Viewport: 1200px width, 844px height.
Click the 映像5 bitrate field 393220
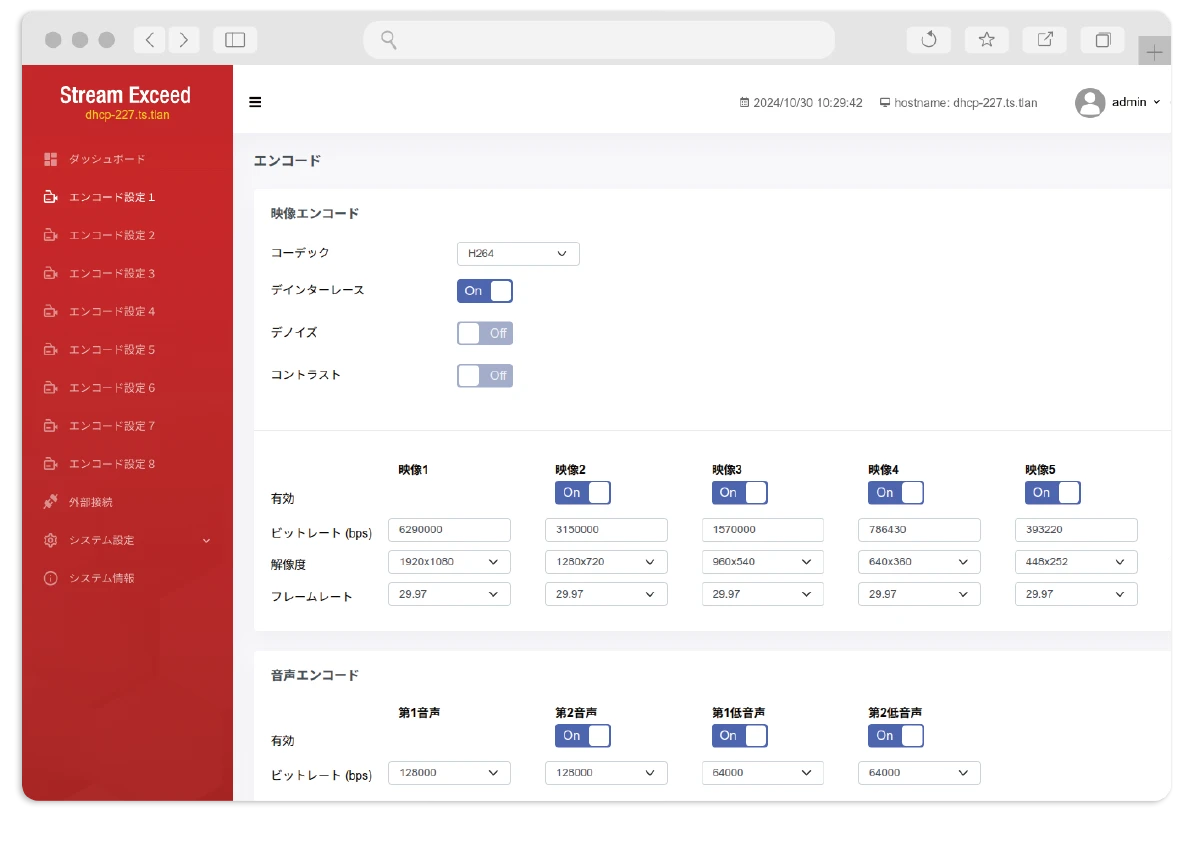pos(1076,530)
